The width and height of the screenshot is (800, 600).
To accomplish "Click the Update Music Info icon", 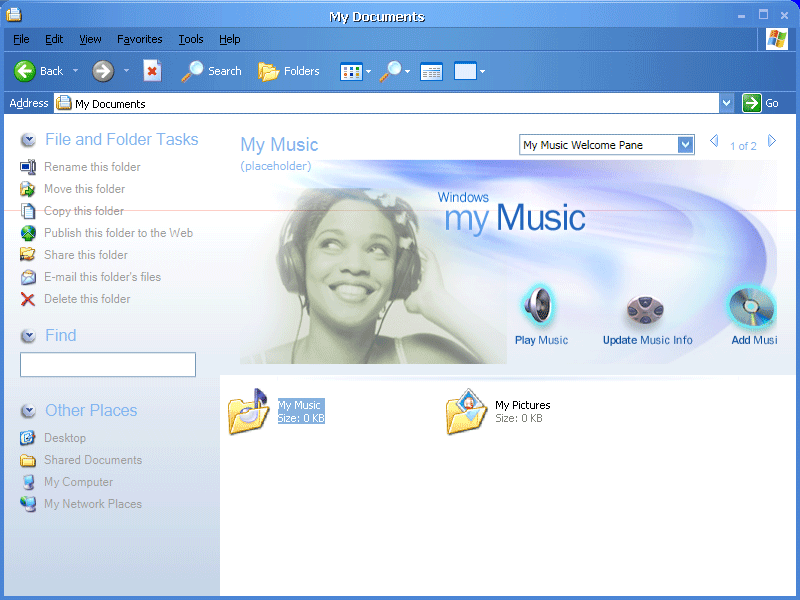I will point(646,309).
